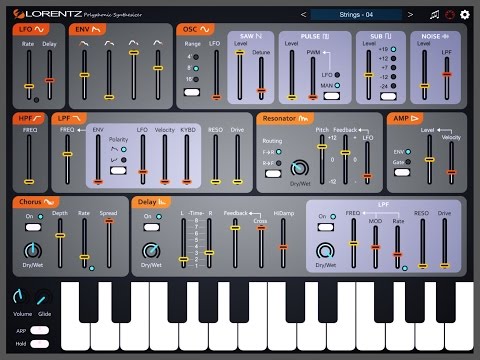Click the ENV section envelope icon
The height and width of the screenshot is (360, 480).
point(96,29)
